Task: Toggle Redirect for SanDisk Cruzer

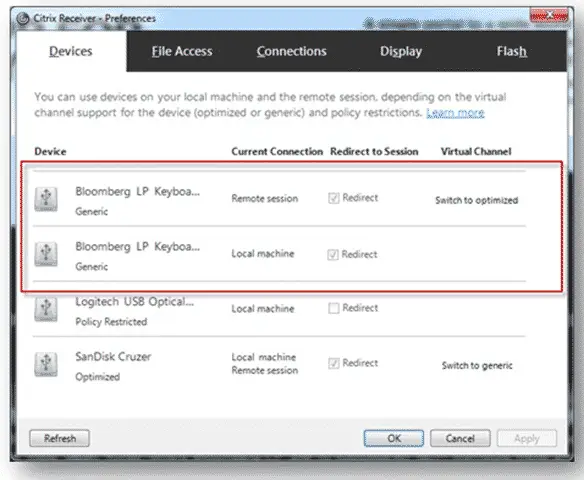Action: 334,363
